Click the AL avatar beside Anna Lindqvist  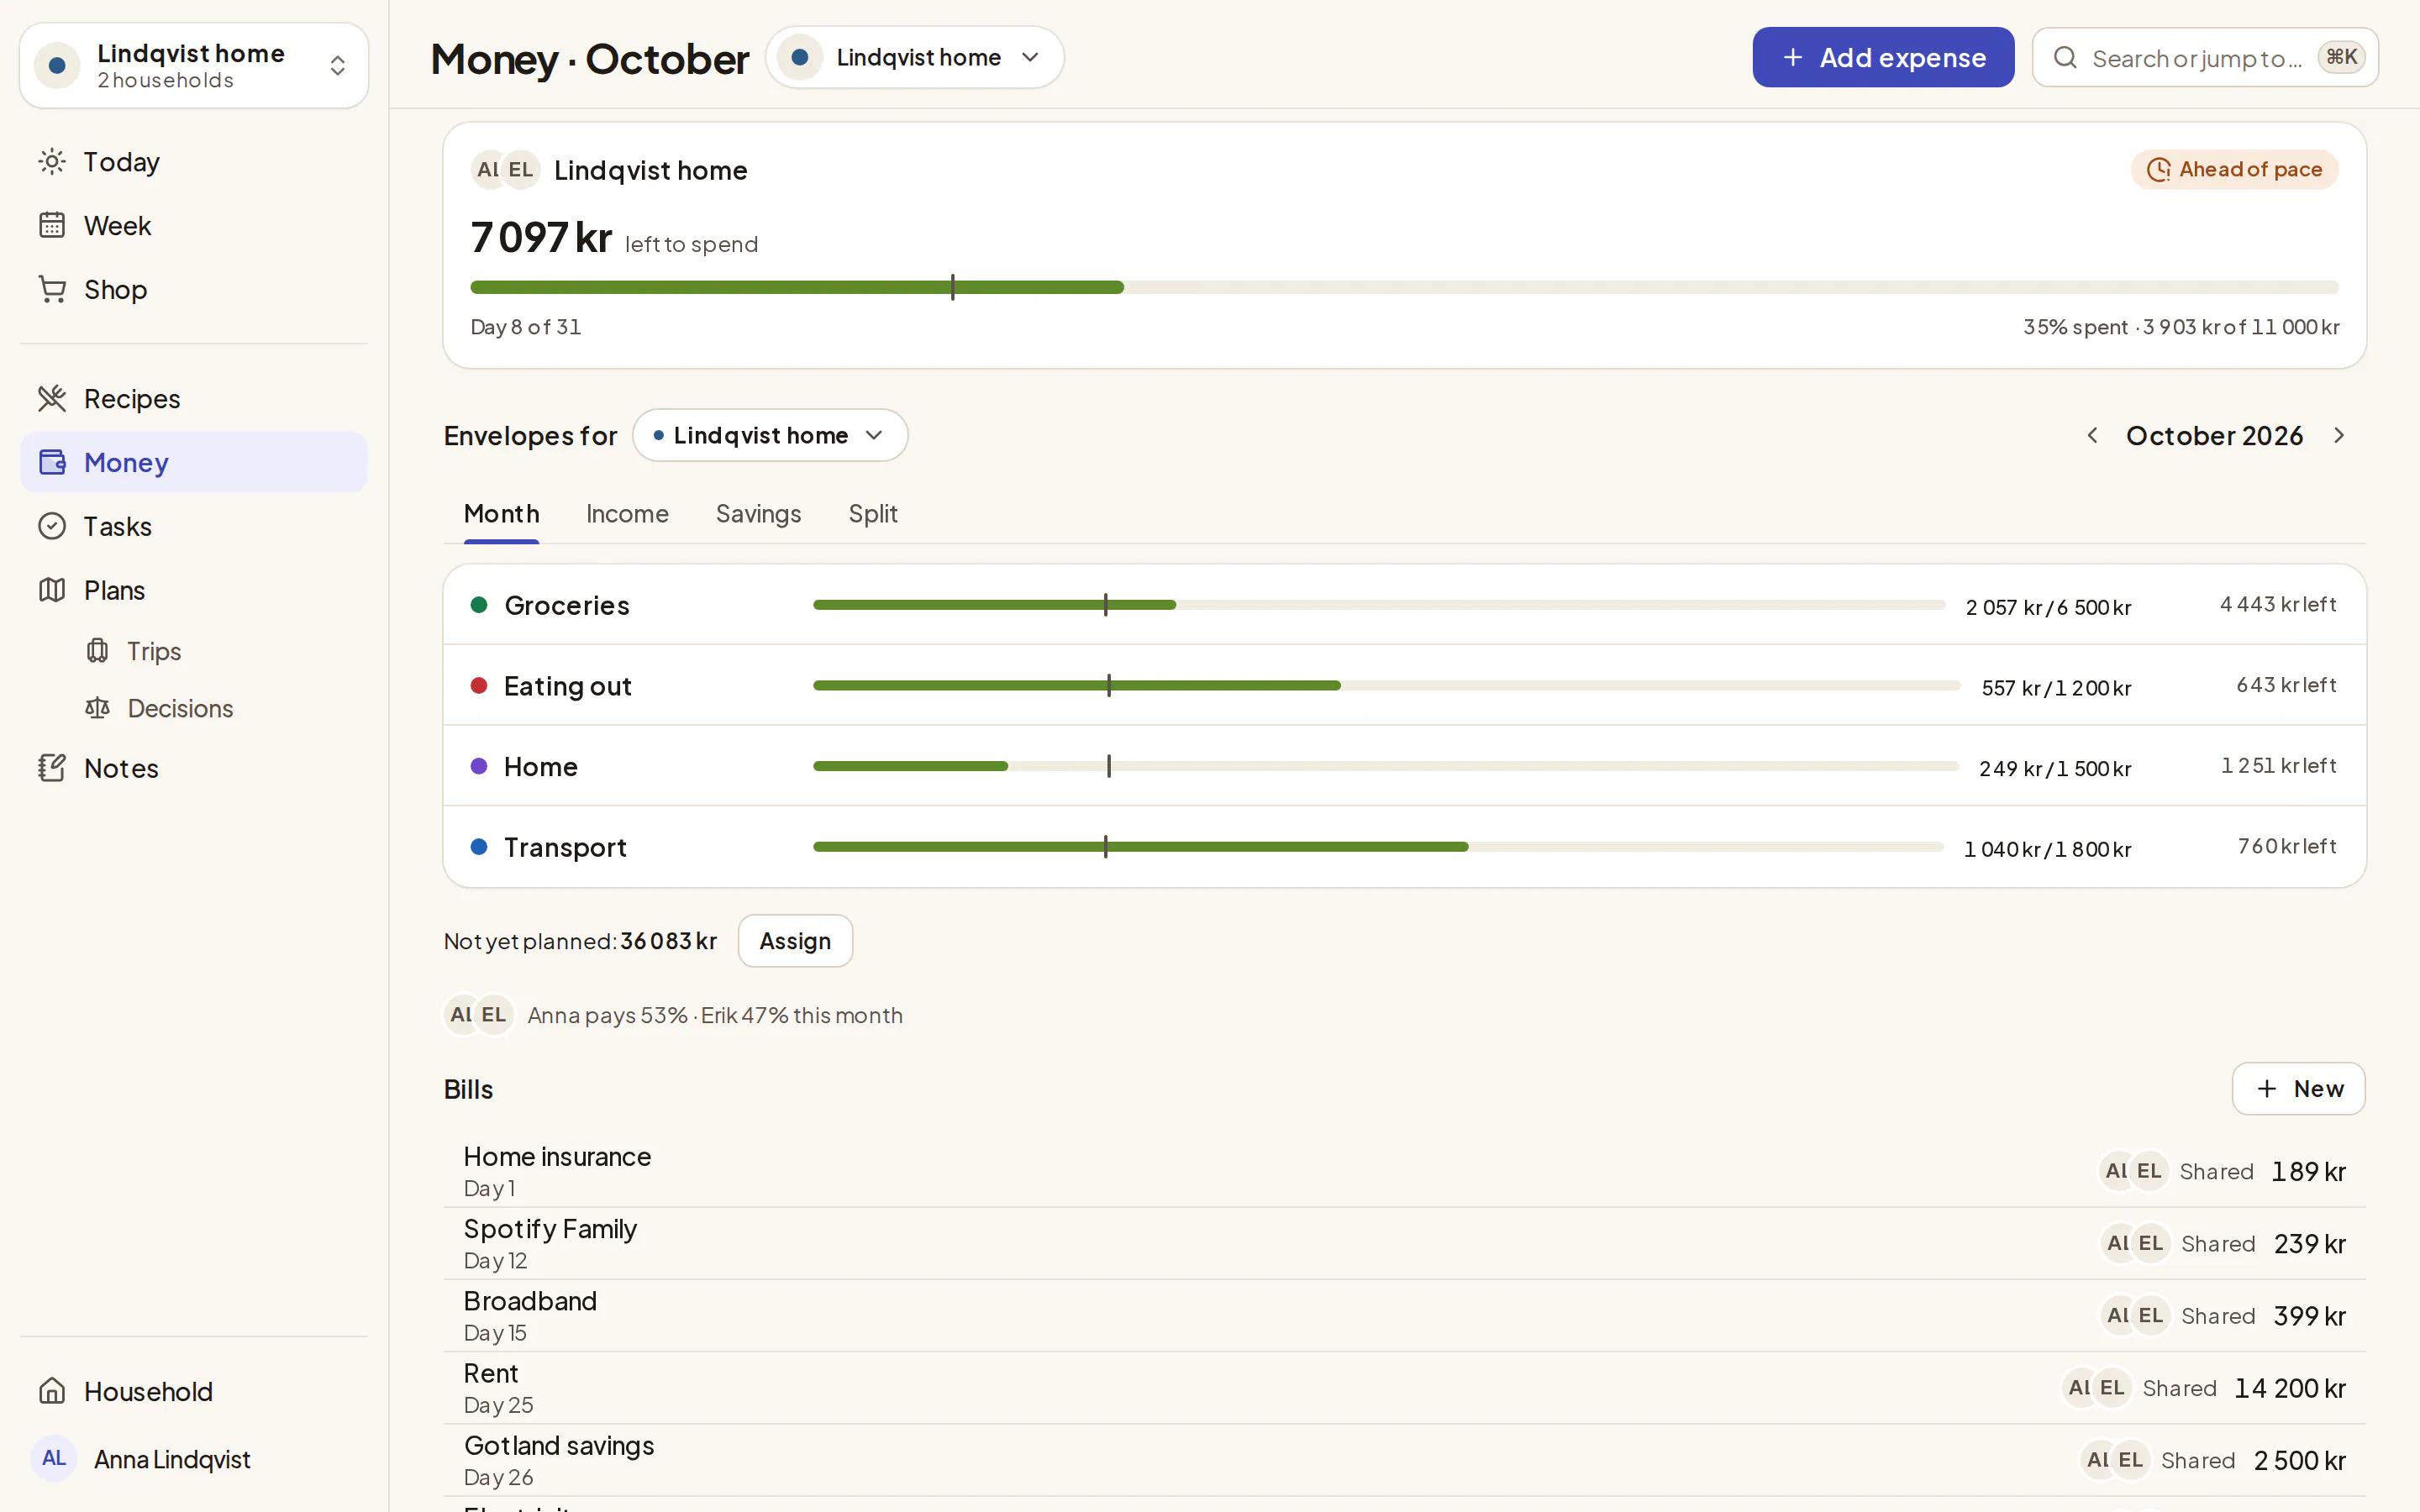tap(54, 1459)
